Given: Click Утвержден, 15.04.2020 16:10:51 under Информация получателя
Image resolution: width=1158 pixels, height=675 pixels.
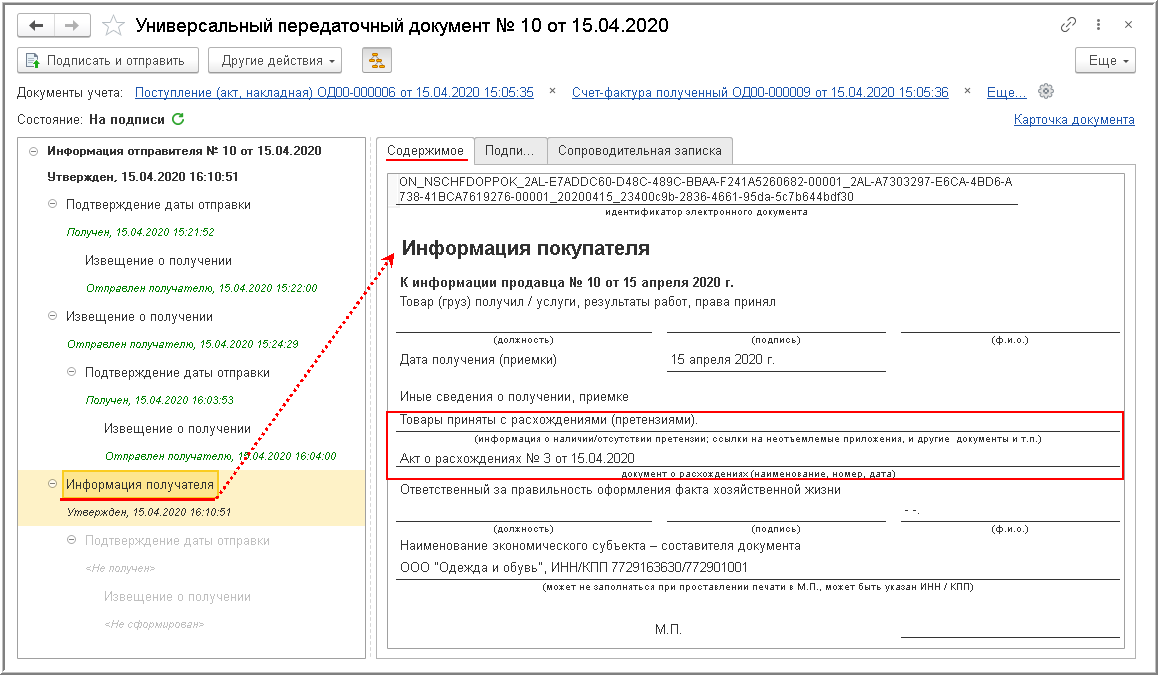Looking at the screenshot, I should coord(148,512).
